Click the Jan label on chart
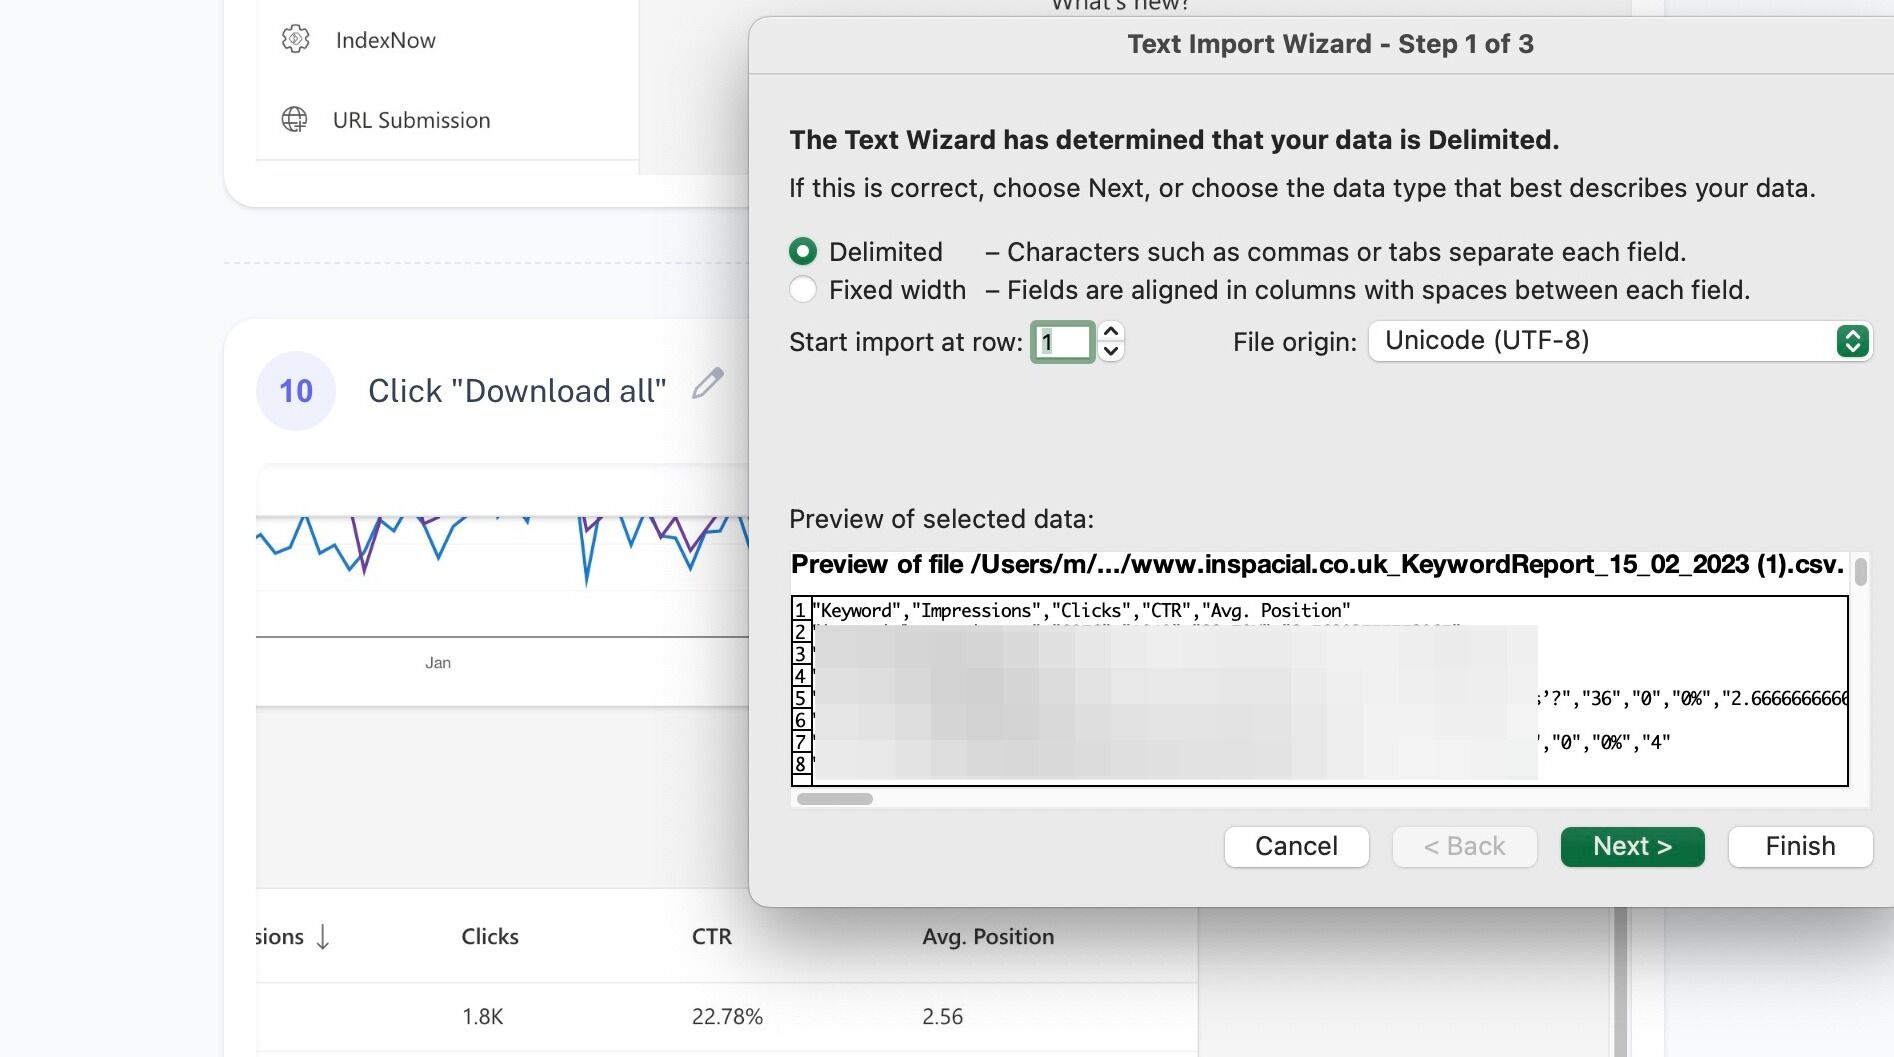 (438, 663)
